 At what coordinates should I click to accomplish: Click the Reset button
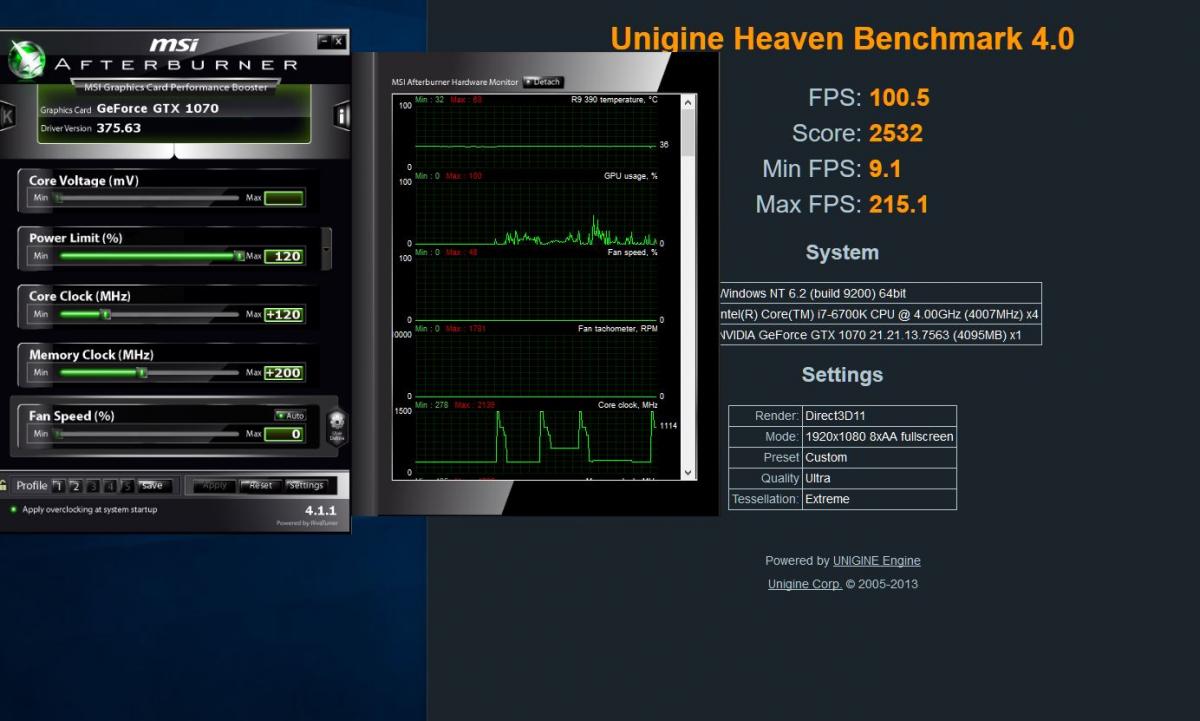(261, 486)
